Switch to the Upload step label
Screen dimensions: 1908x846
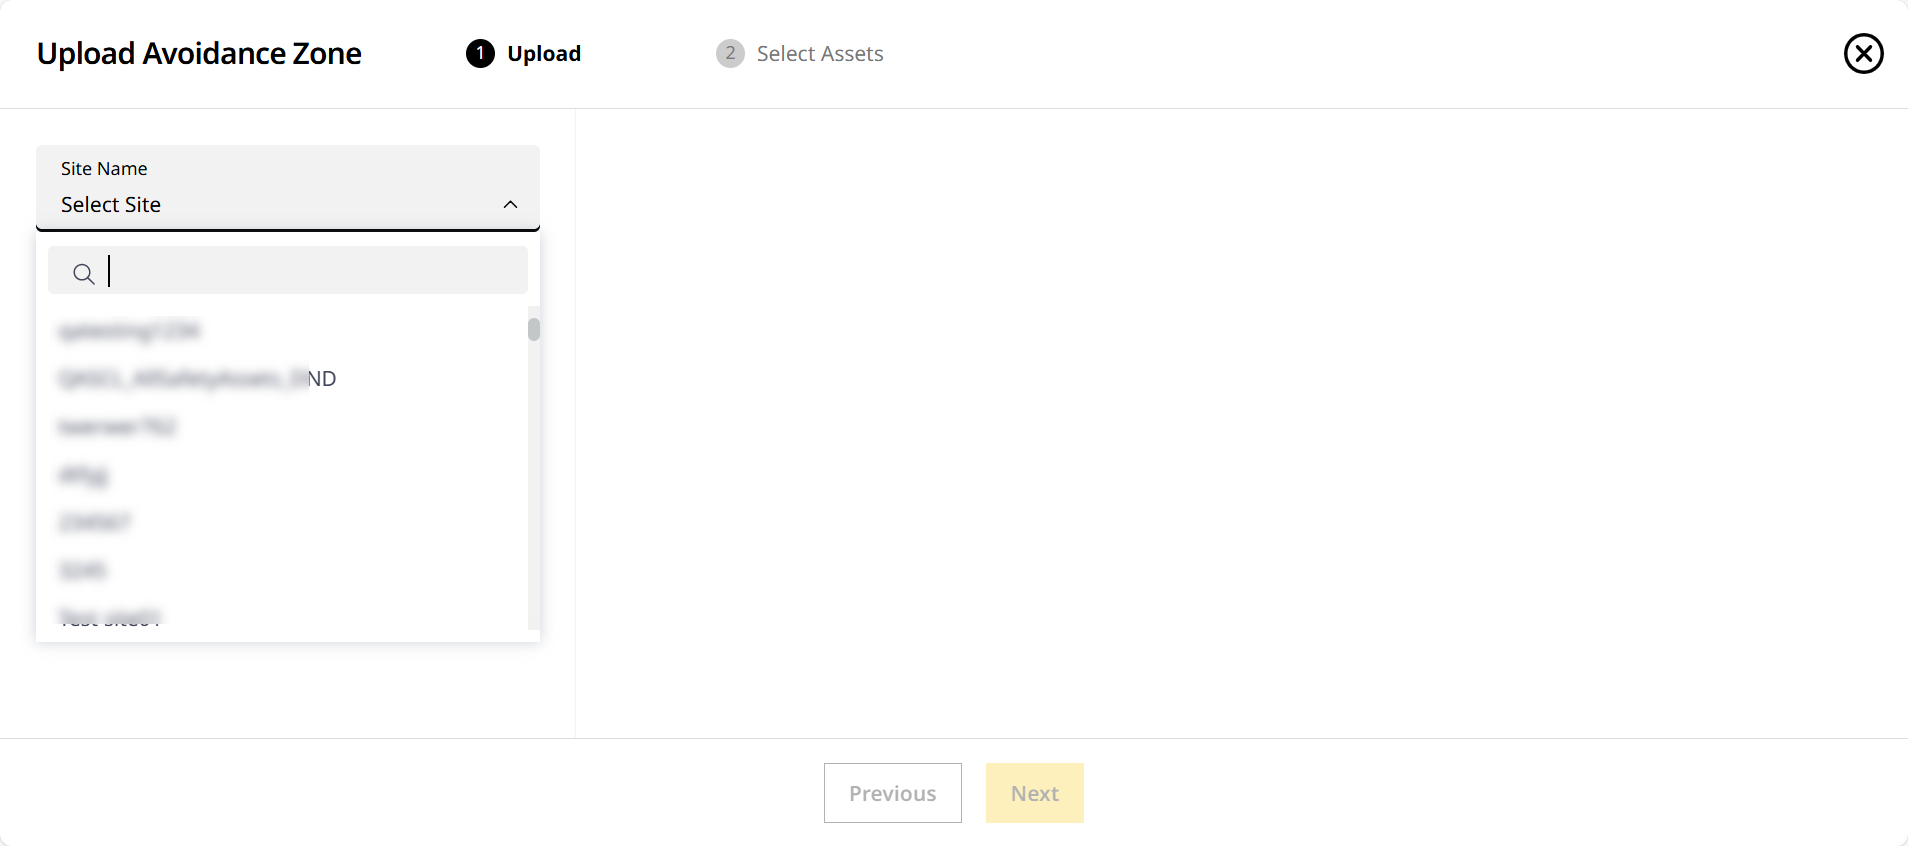(x=544, y=54)
